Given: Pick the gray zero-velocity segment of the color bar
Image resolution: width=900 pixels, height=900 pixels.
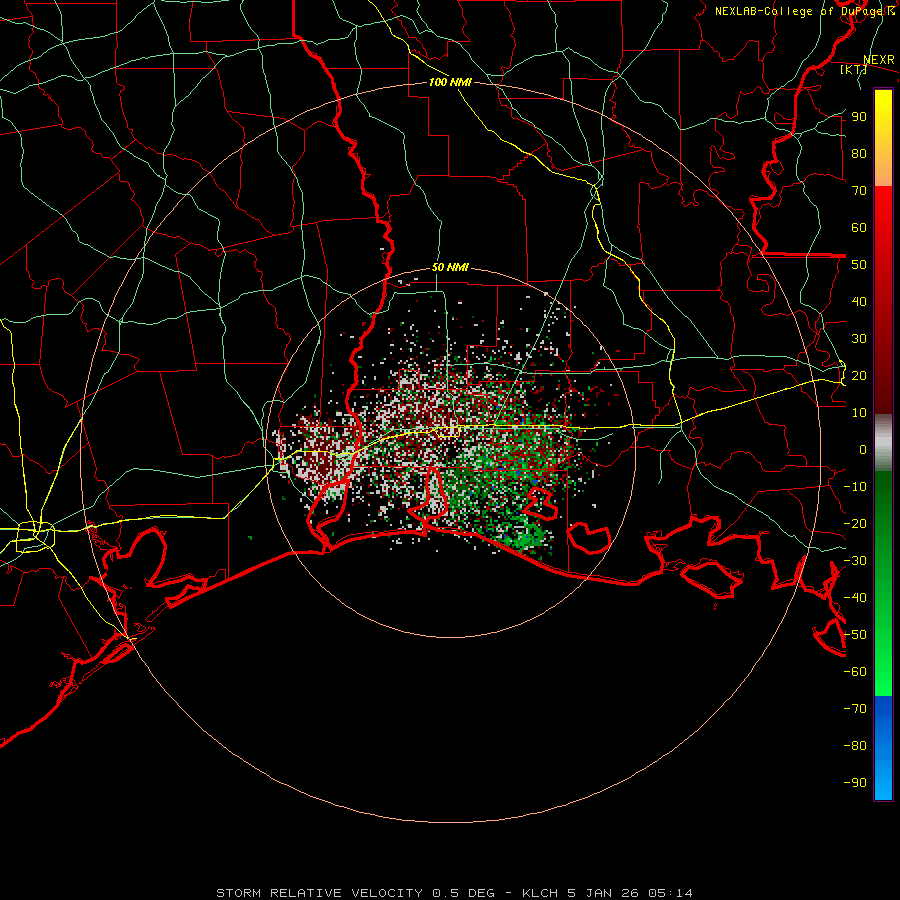Looking at the screenshot, I should (883, 443).
